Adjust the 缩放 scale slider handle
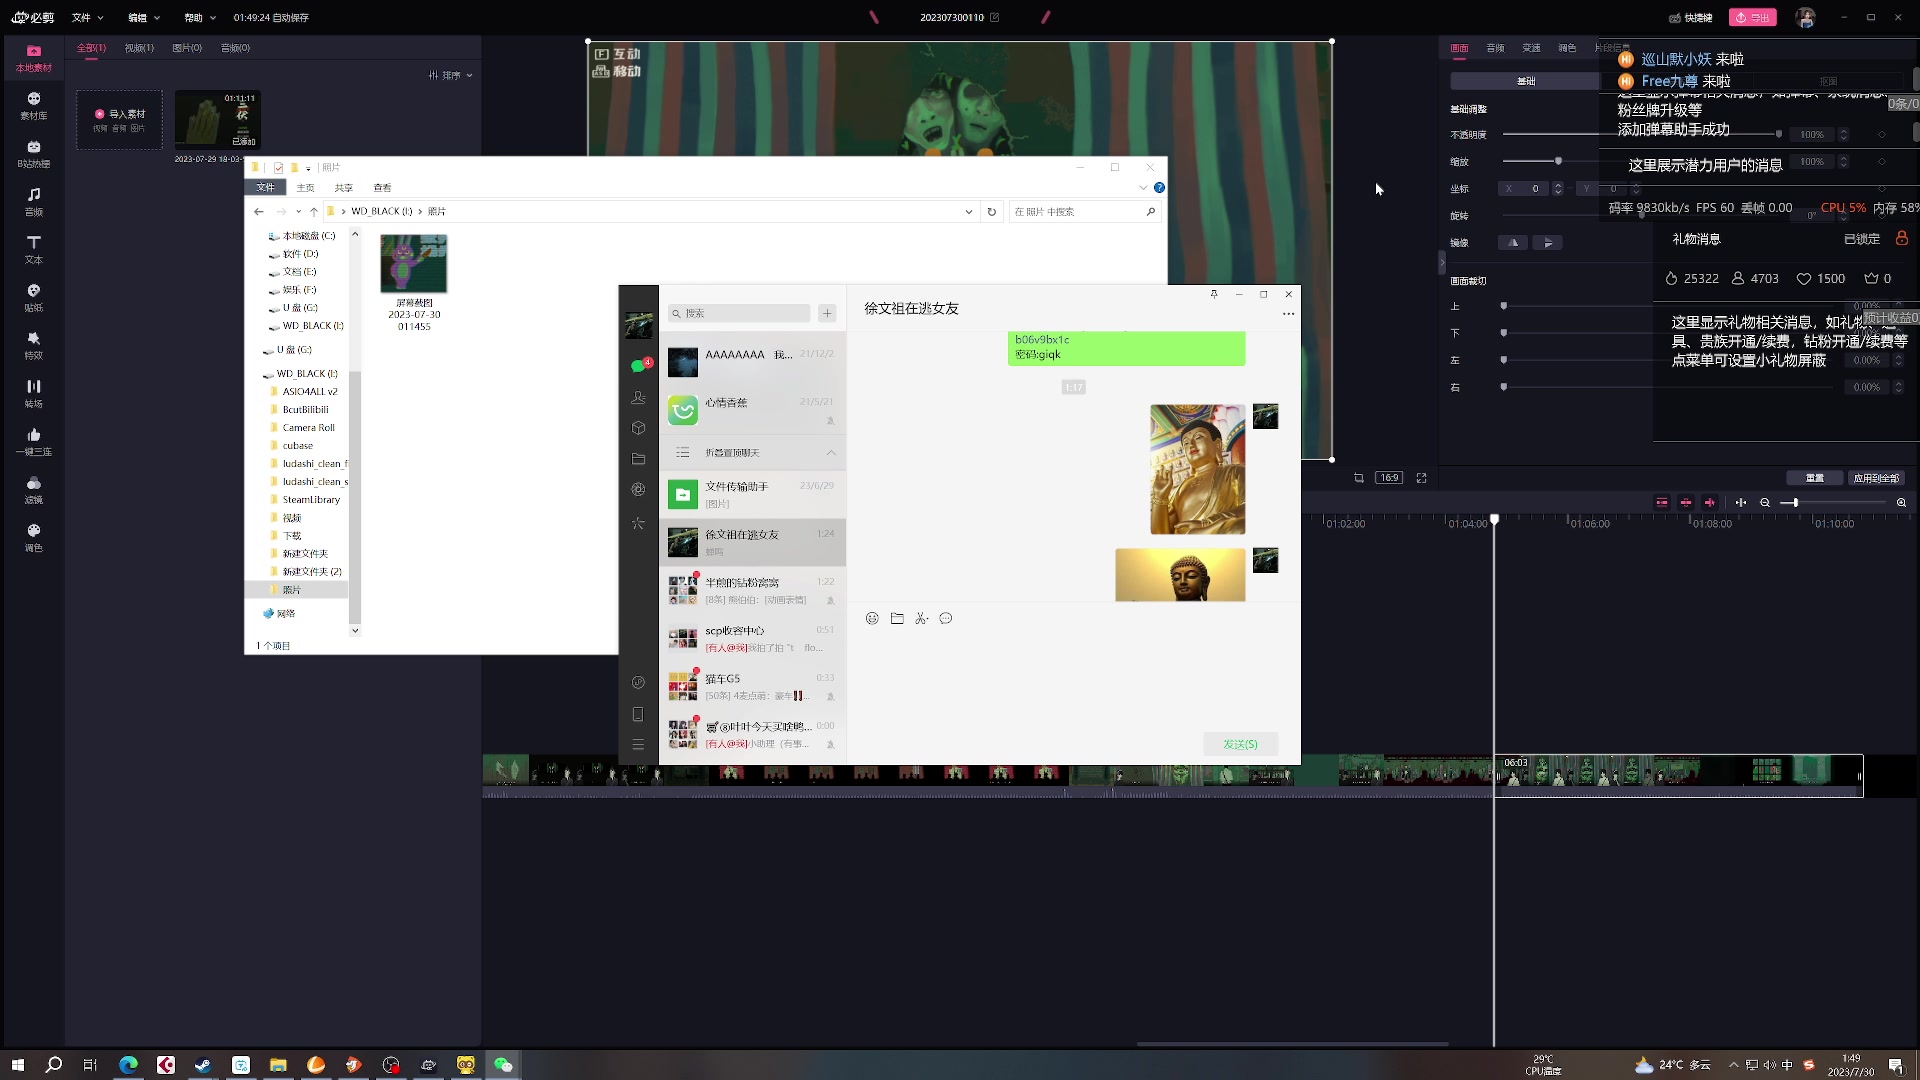The height and width of the screenshot is (1080, 1920). [1558, 161]
